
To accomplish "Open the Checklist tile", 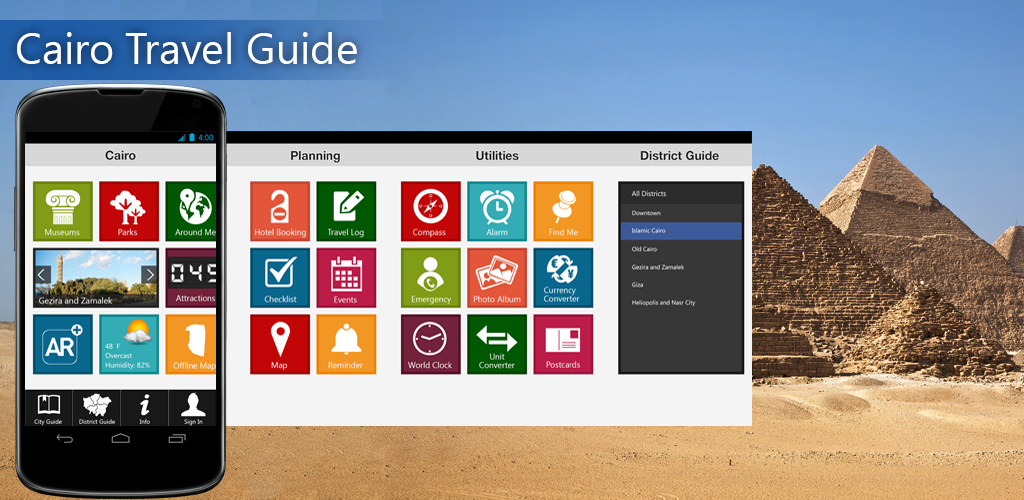I will (280, 278).
